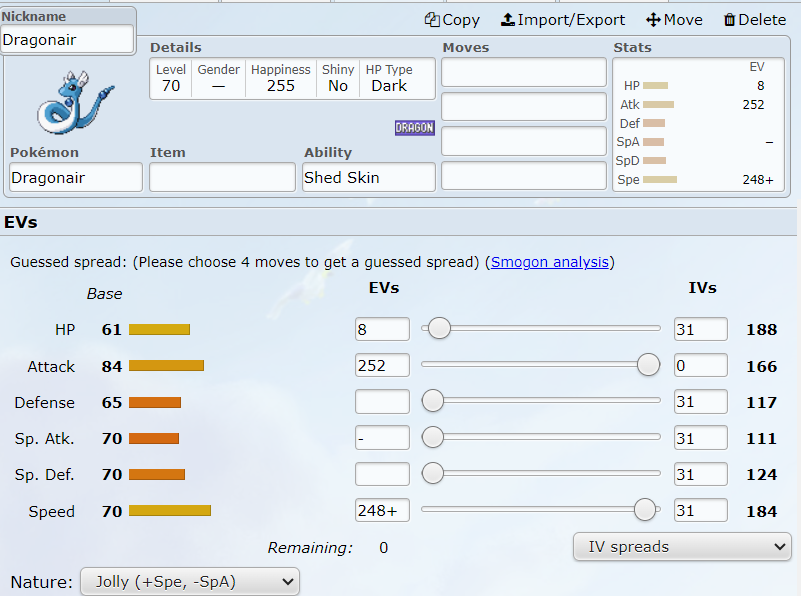801x596 pixels.
Task: Delete this Dragonair set
Action: (x=754, y=20)
